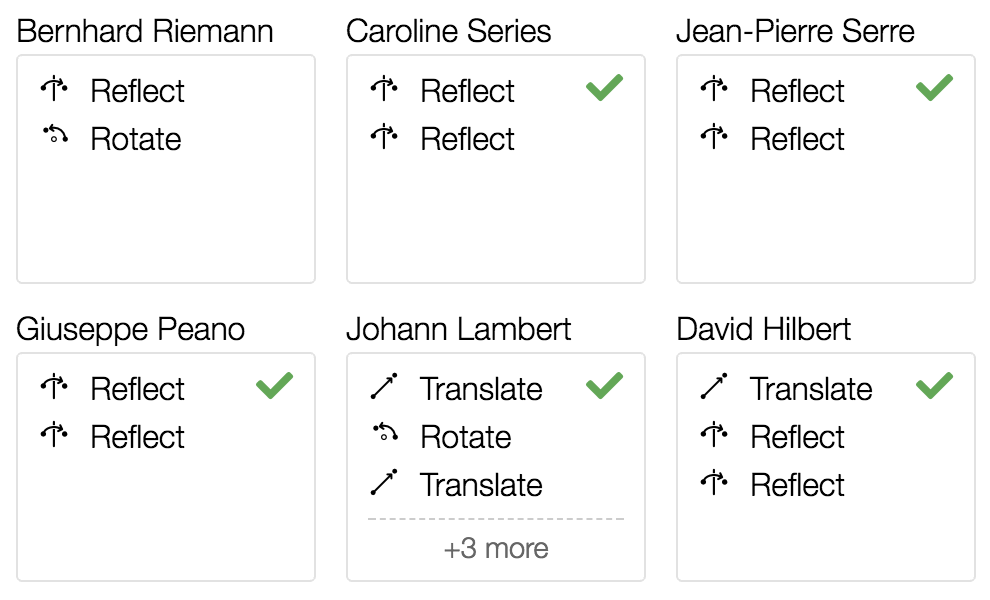This screenshot has width=990, height=600.
Task: Click the second Reflect icon in Giuseppe Peano's card
Action: [x=54, y=436]
